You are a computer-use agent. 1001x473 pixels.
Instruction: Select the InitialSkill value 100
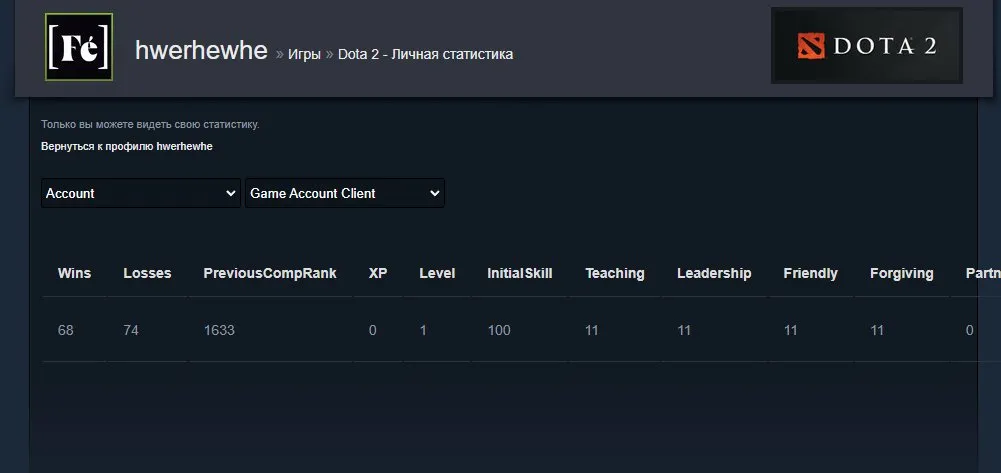[x=499, y=330]
